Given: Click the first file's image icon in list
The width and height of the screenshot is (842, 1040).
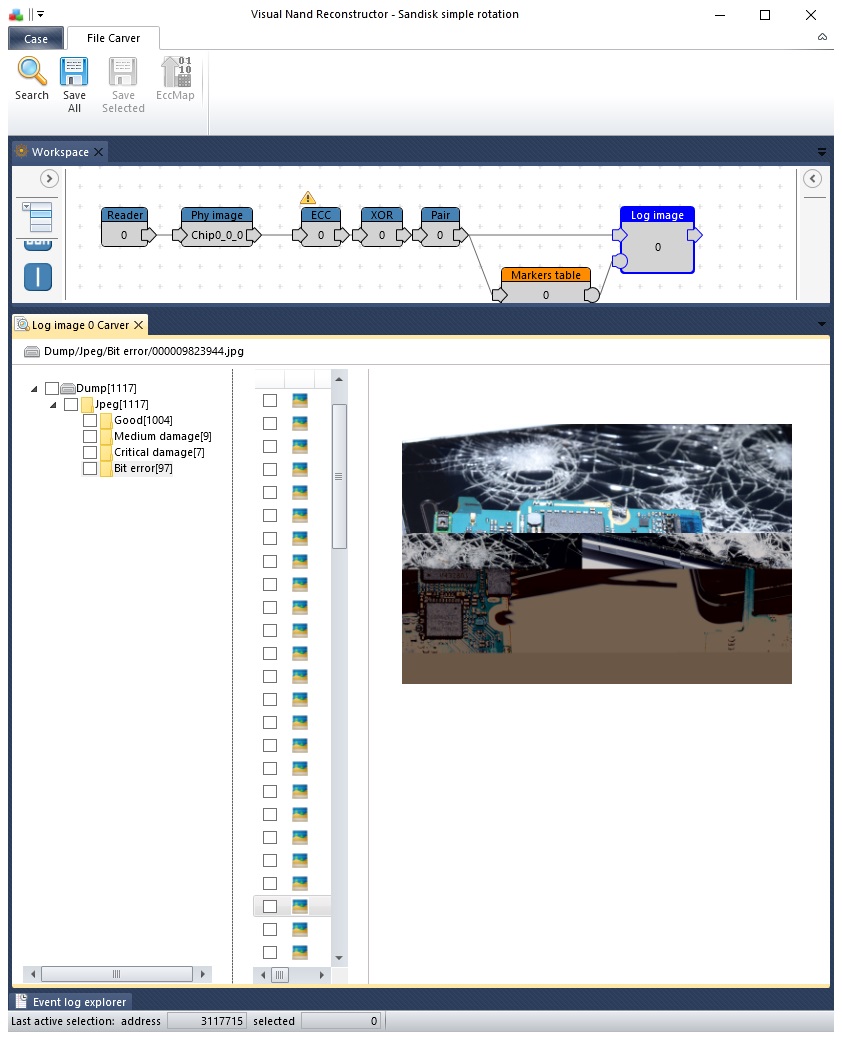Looking at the screenshot, I should (x=300, y=400).
